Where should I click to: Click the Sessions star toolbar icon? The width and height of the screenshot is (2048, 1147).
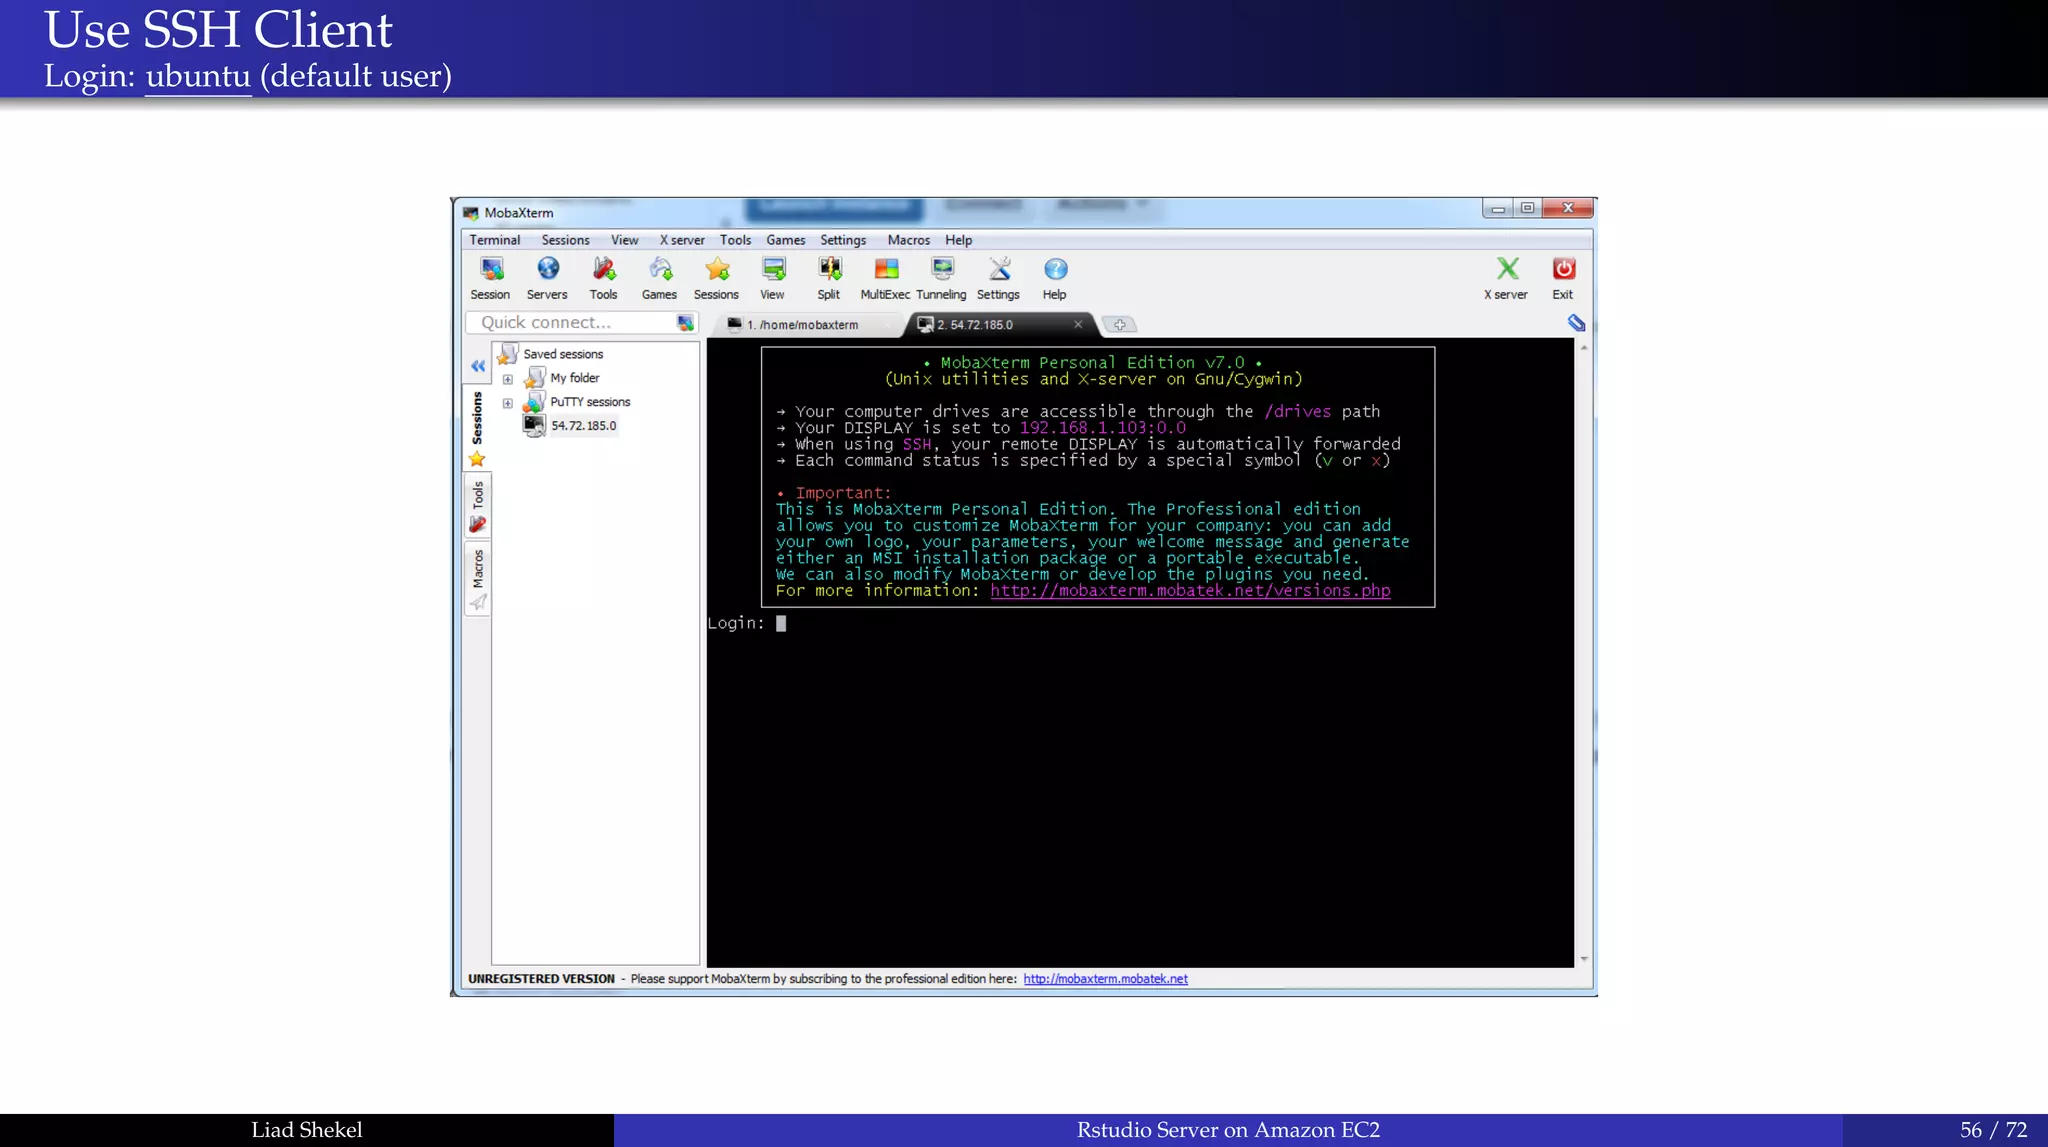[716, 278]
